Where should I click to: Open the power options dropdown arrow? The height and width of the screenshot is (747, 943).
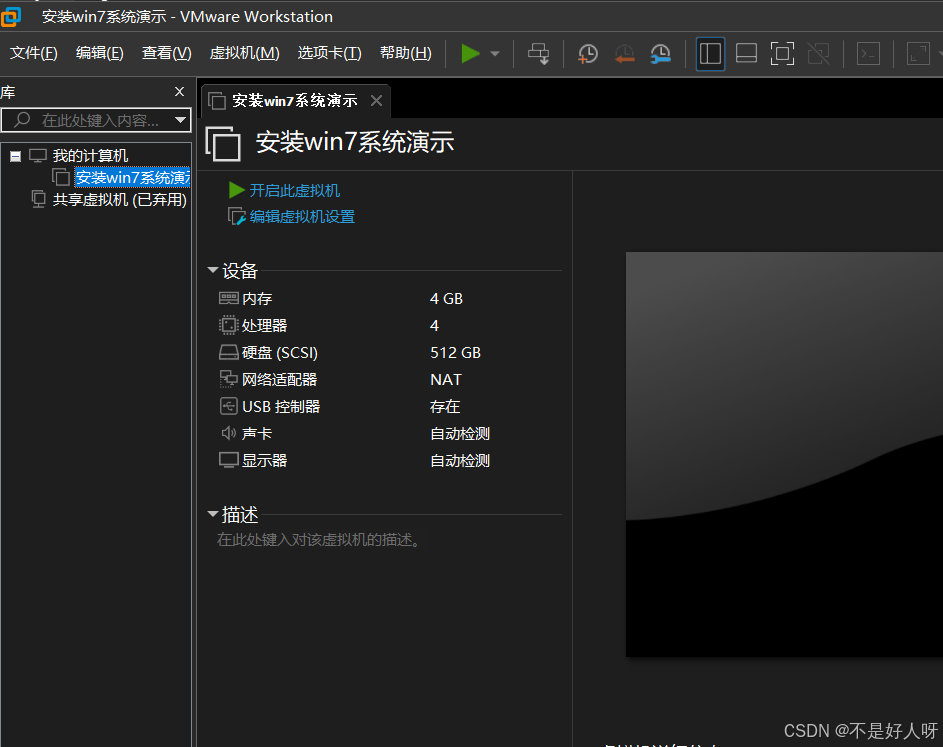click(495, 54)
